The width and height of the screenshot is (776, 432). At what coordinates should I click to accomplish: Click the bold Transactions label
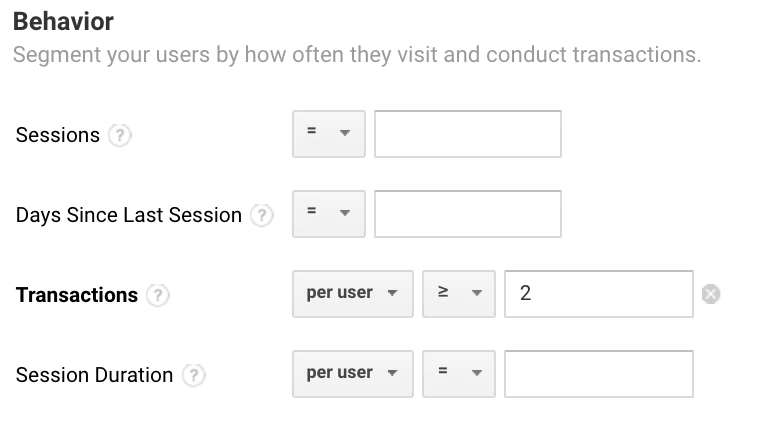pyautogui.click(x=77, y=295)
